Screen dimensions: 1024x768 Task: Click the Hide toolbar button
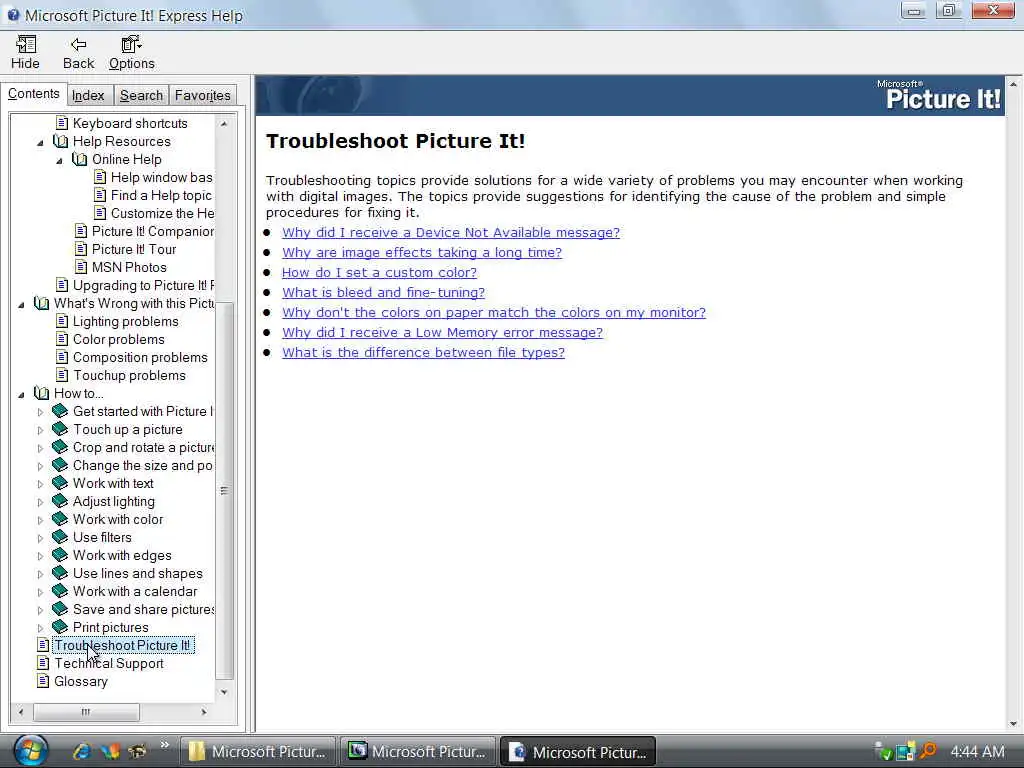point(25,52)
